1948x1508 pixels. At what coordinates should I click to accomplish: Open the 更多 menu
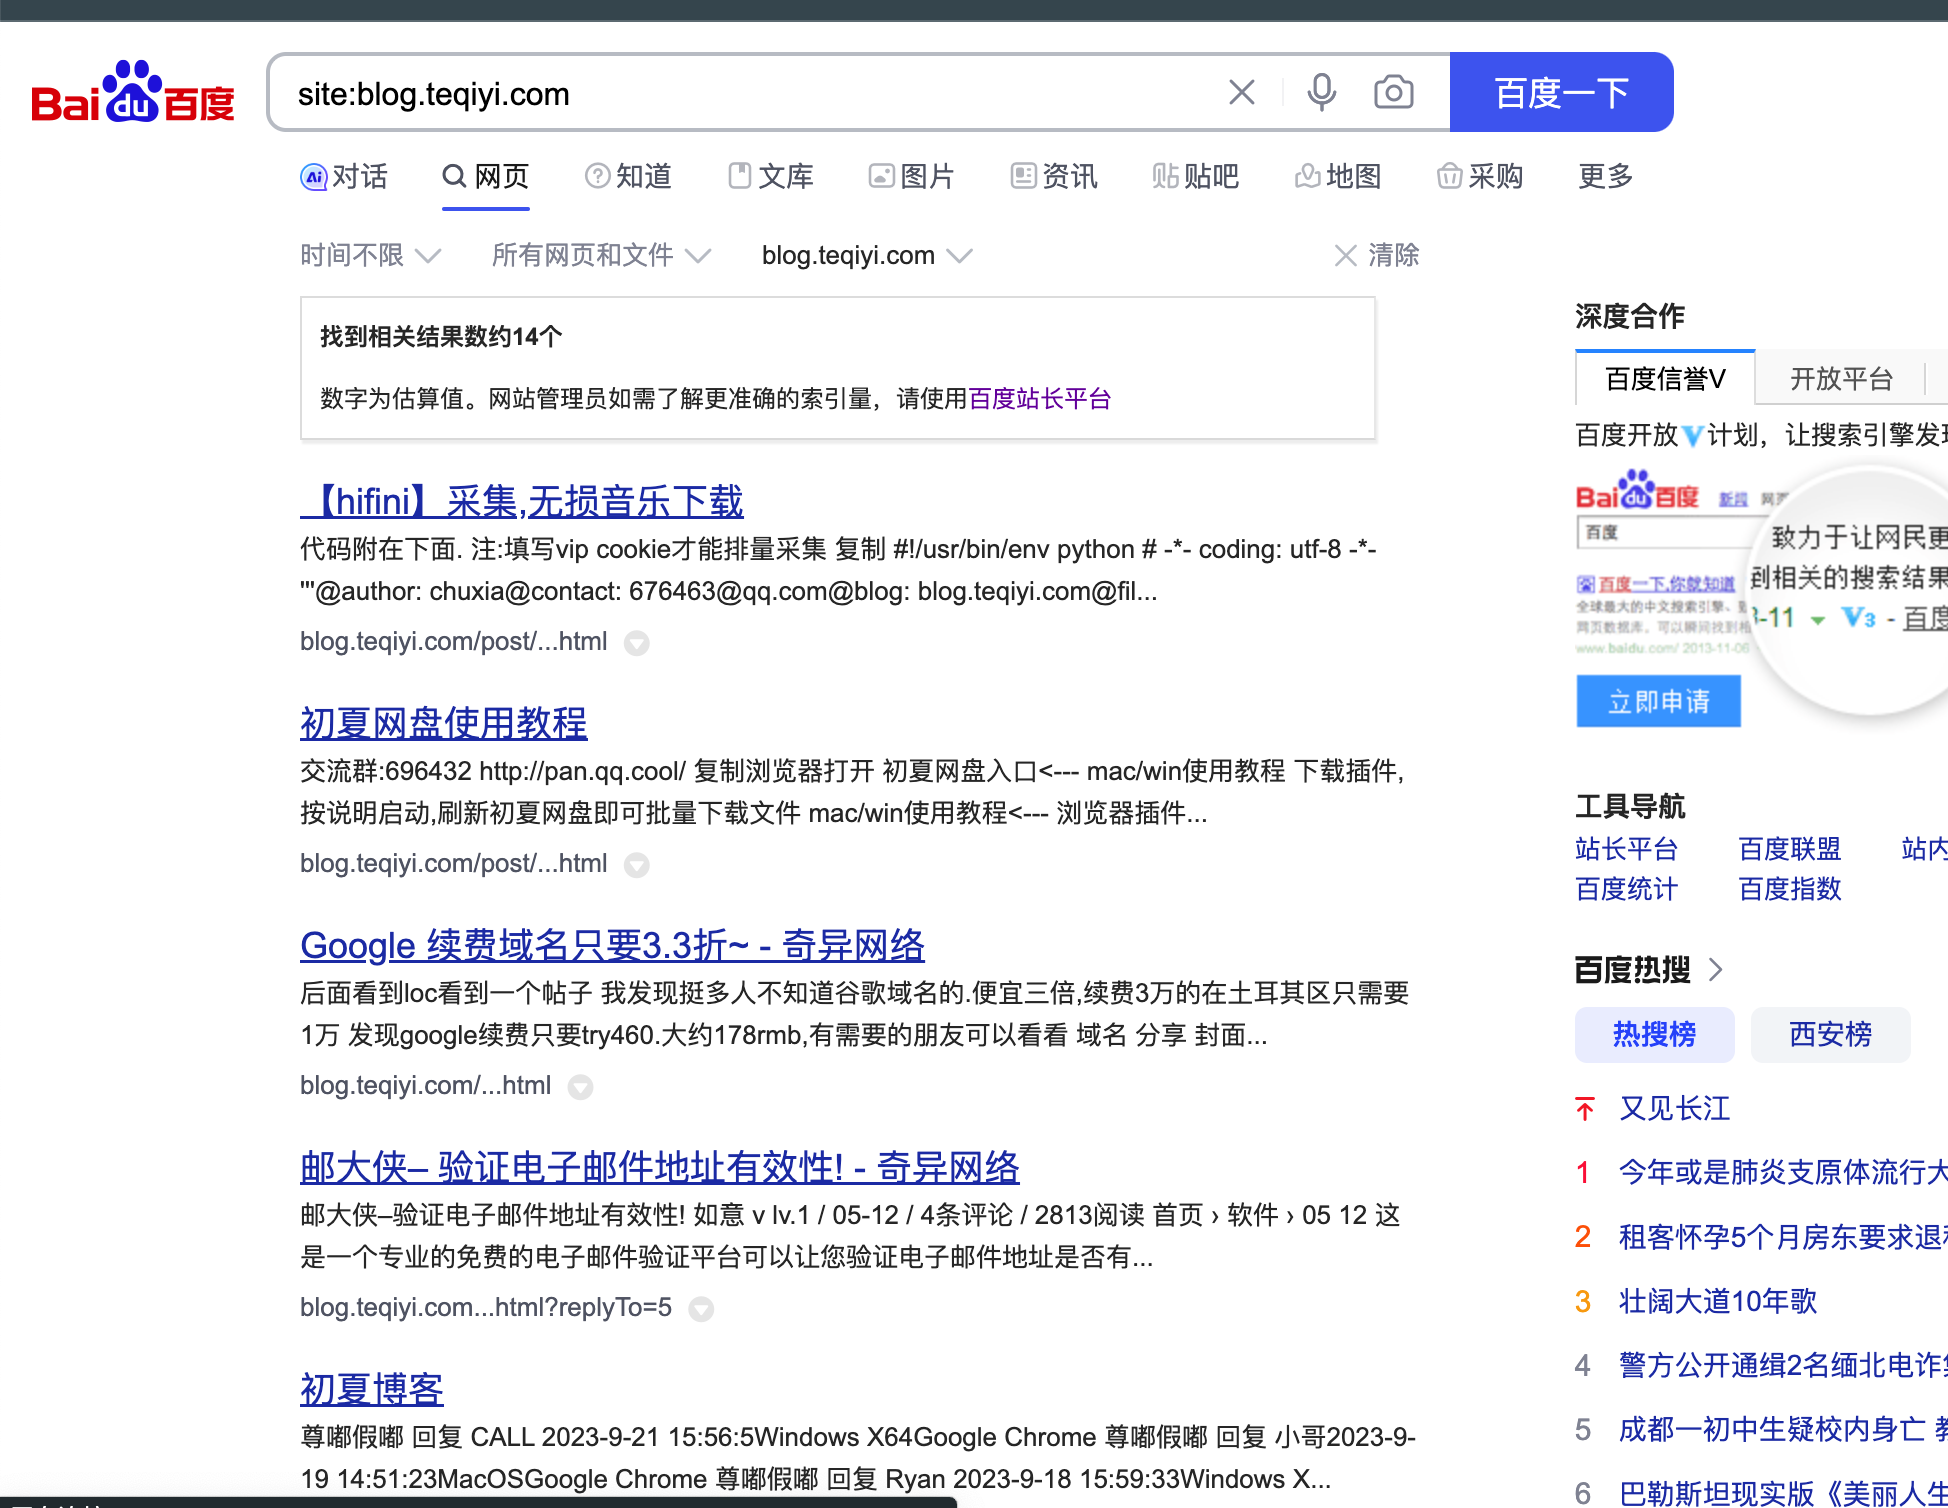pos(1606,176)
